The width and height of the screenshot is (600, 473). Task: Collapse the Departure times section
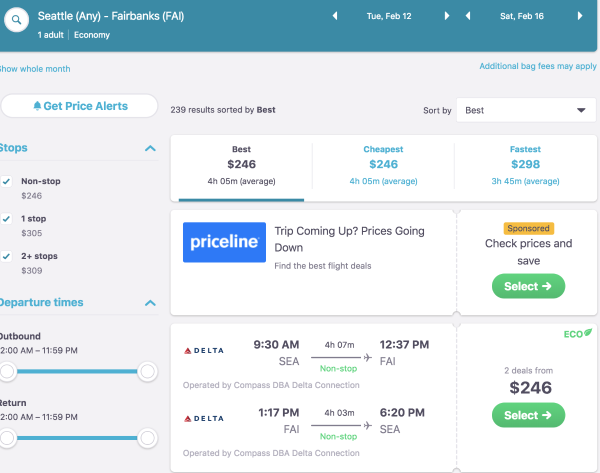pyautogui.click(x=150, y=303)
